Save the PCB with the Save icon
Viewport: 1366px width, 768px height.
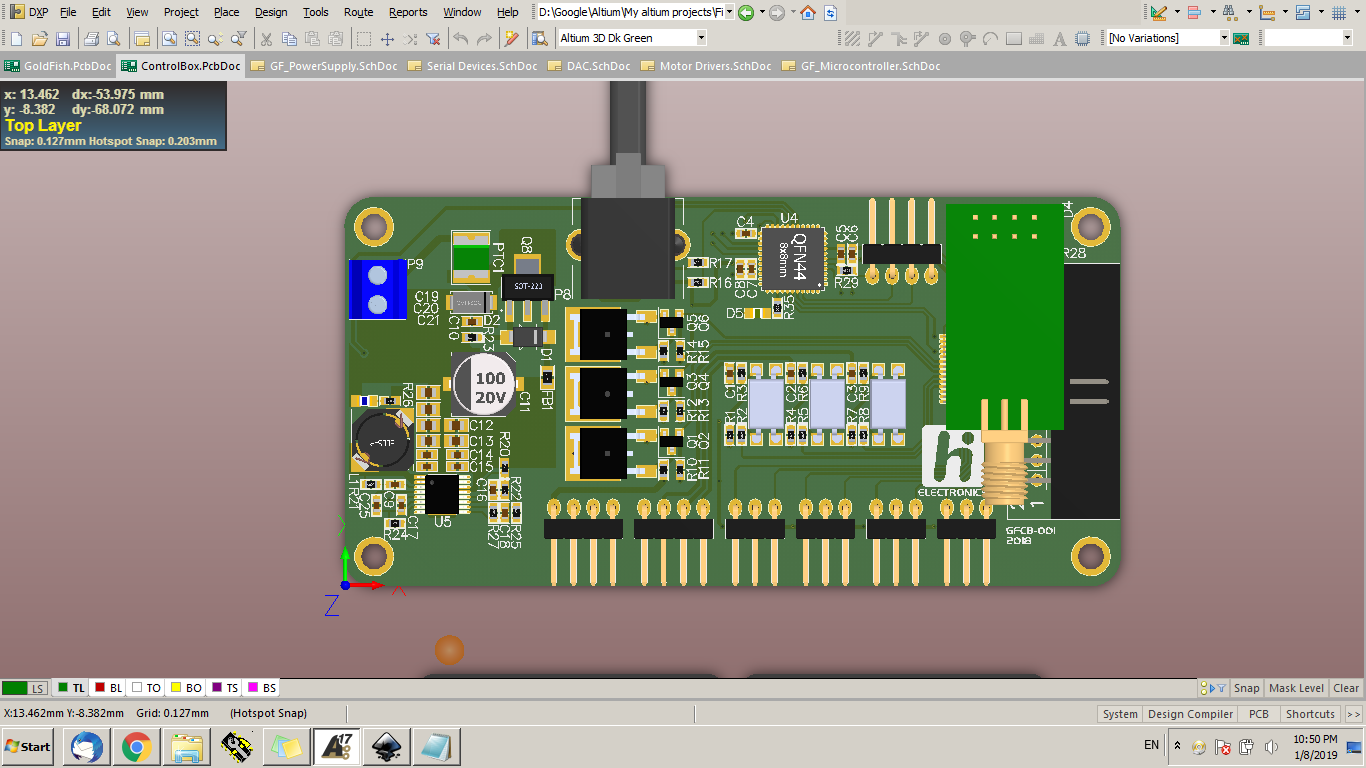click(x=63, y=40)
